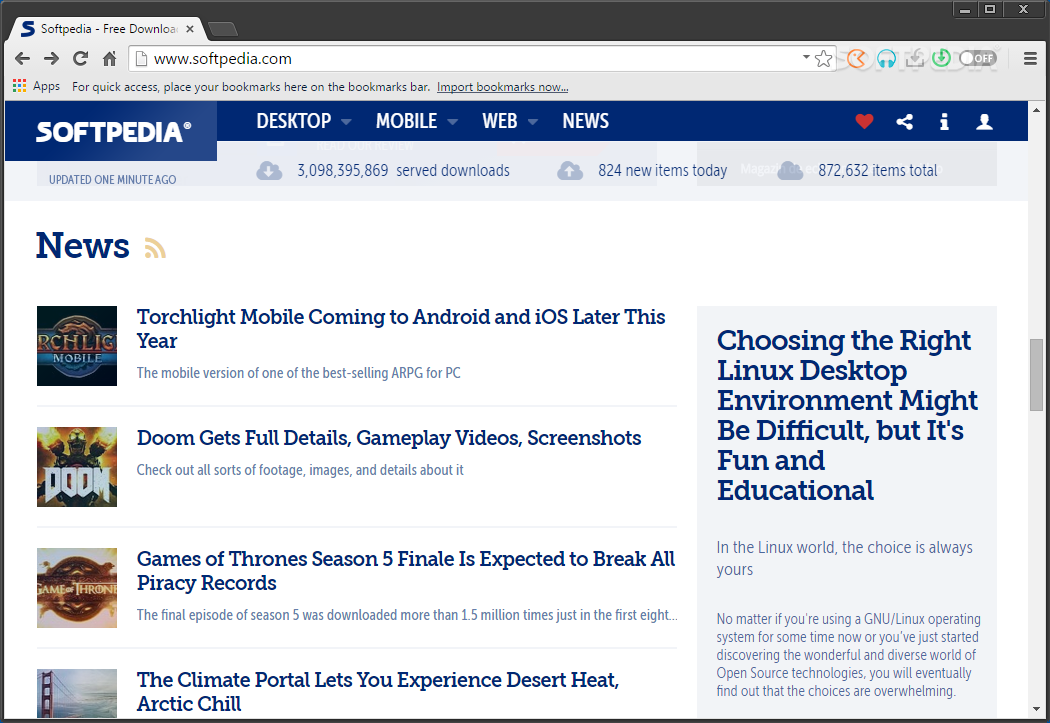Click the scrollbar up arrow
Image resolution: width=1050 pixels, height=723 pixels.
(x=1037, y=109)
